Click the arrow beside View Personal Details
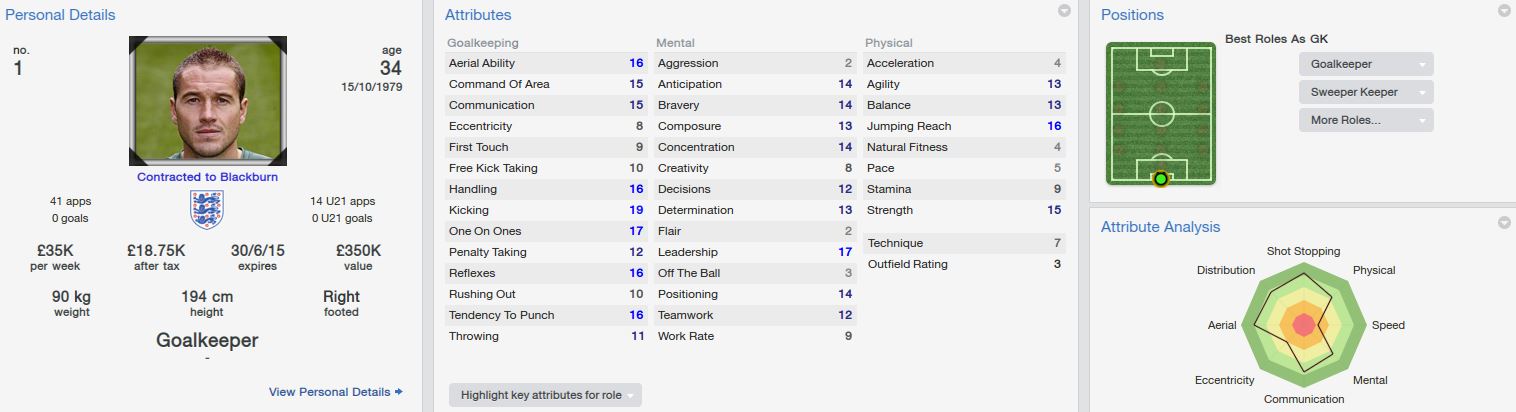The image size is (1516, 412). point(399,392)
